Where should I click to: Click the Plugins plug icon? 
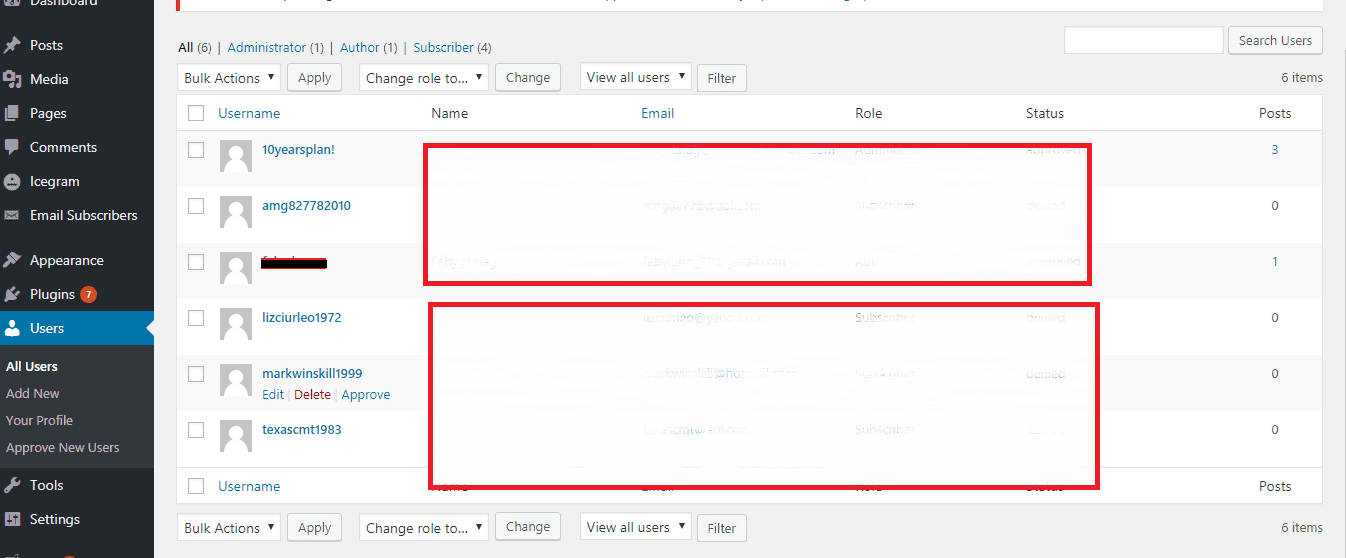tap(12, 294)
